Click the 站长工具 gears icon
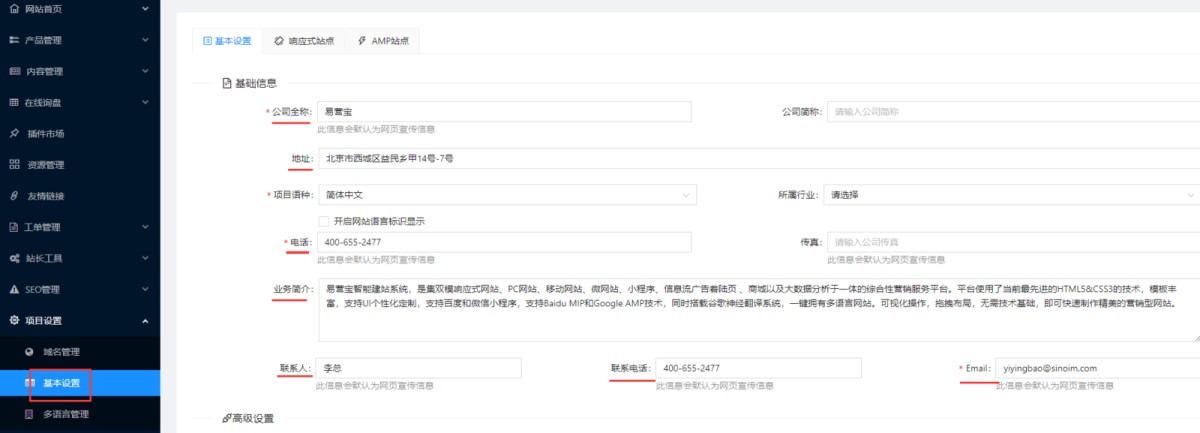This screenshot has width=1200, height=433. [x=14, y=258]
